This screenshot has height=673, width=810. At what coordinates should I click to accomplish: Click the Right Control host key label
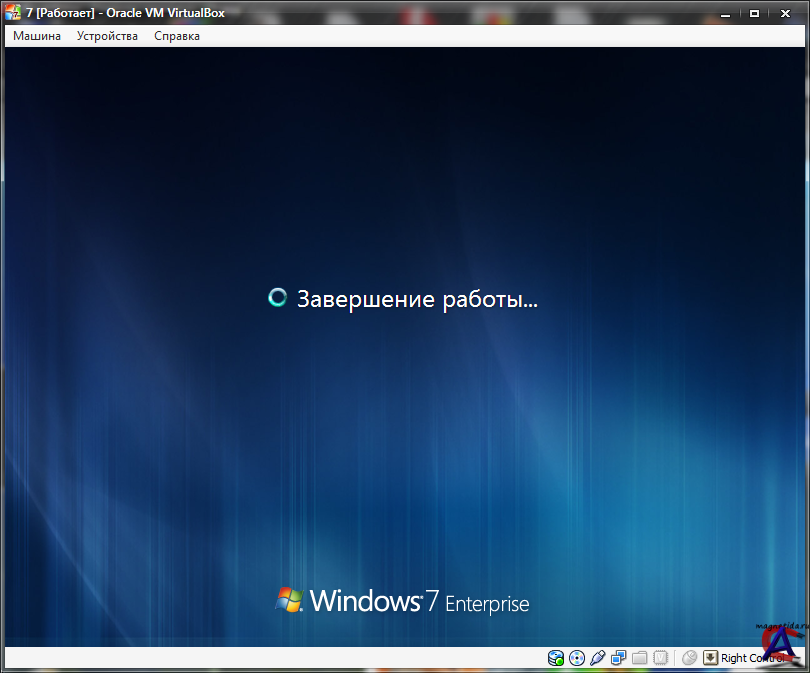752,658
